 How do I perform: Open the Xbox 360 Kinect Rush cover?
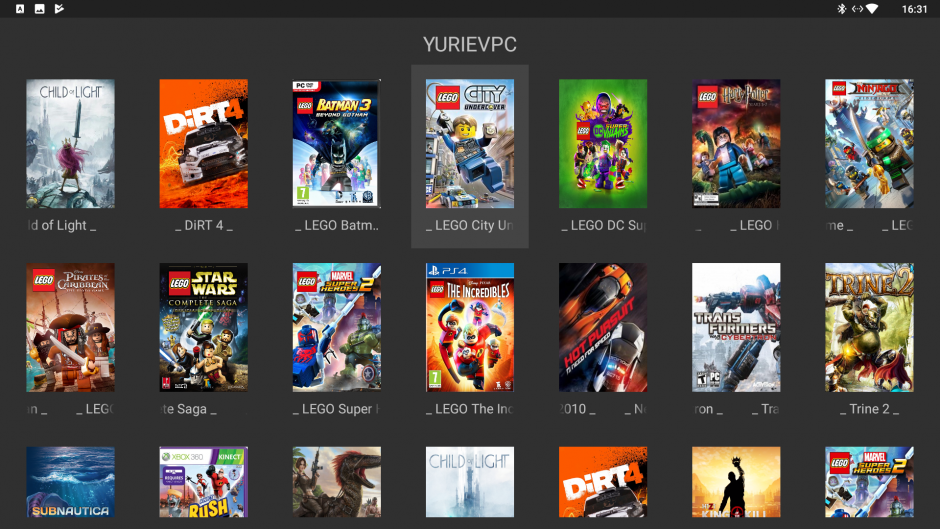pyautogui.click(x=203, y=482)
